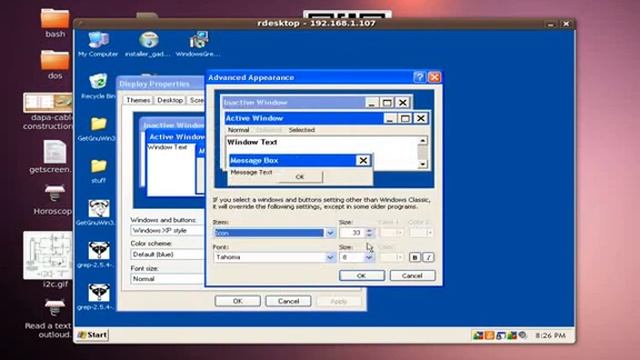Click the help question-mark button in Advanced Appearance
Screen dimensions: 640x360
[419, 77]
